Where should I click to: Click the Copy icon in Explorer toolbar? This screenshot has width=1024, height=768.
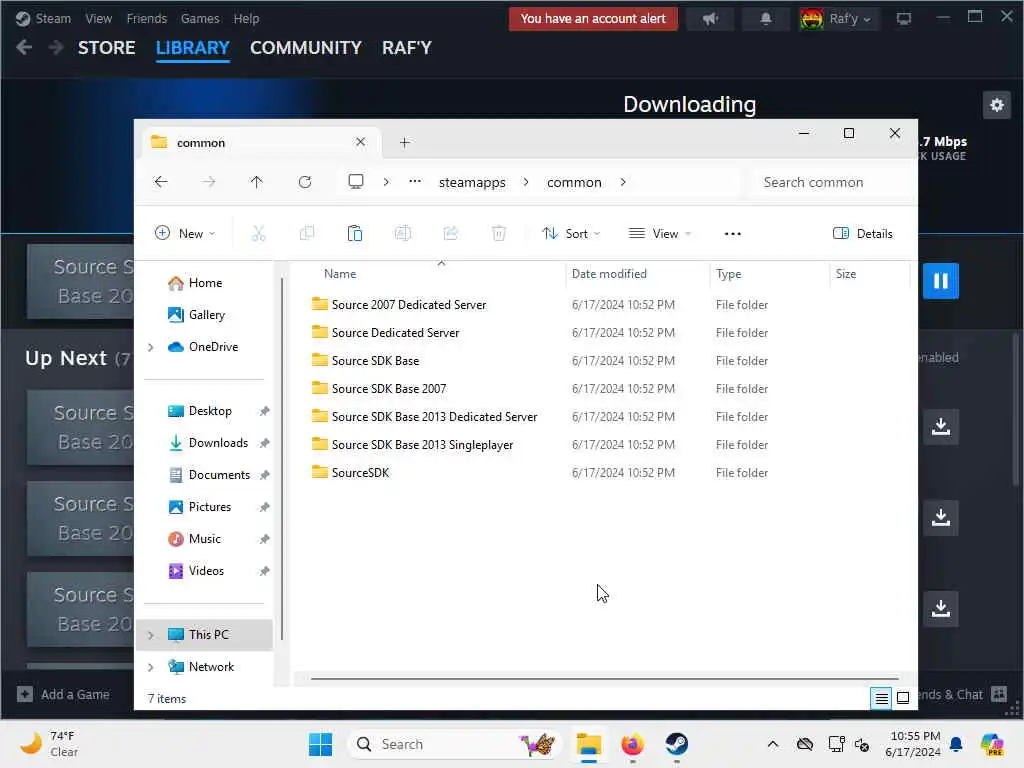(x=306, y=233)
